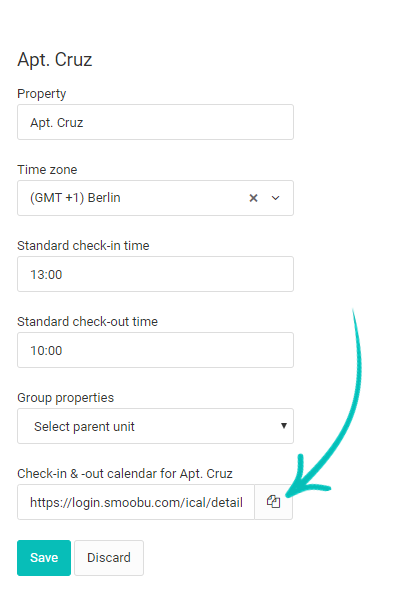Click the Standard check-out time label
Screen dimensions: 412x605
(87, 321)
